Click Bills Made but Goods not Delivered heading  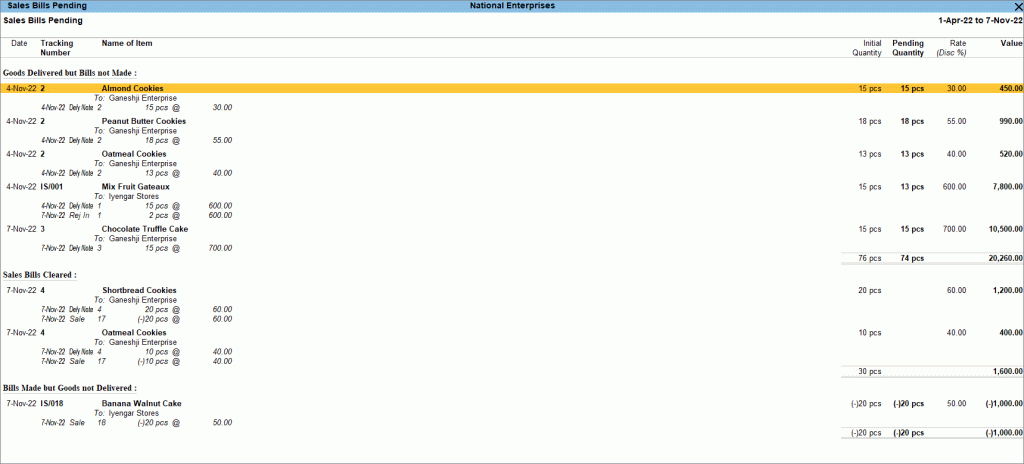pyautogui.click(x=70, y=388)
